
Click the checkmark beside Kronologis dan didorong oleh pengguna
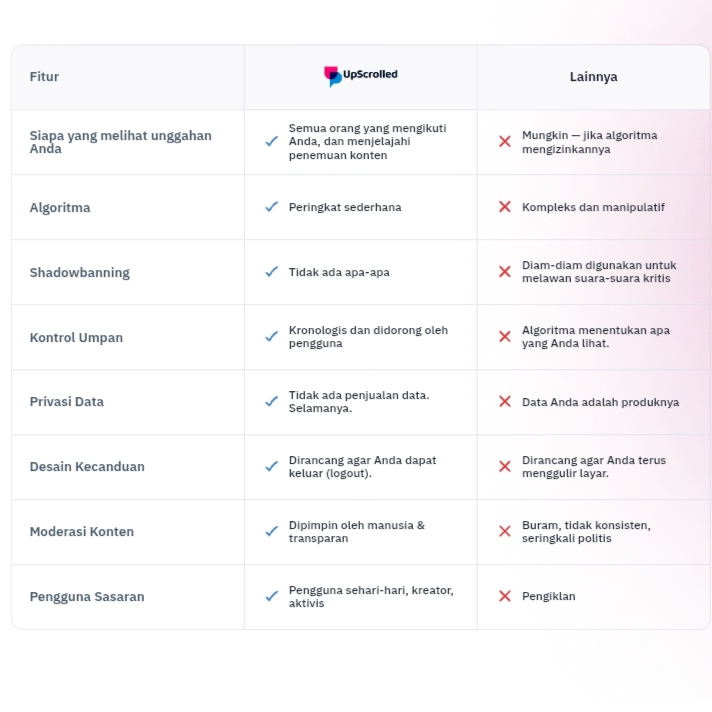(x=271, y=337)
